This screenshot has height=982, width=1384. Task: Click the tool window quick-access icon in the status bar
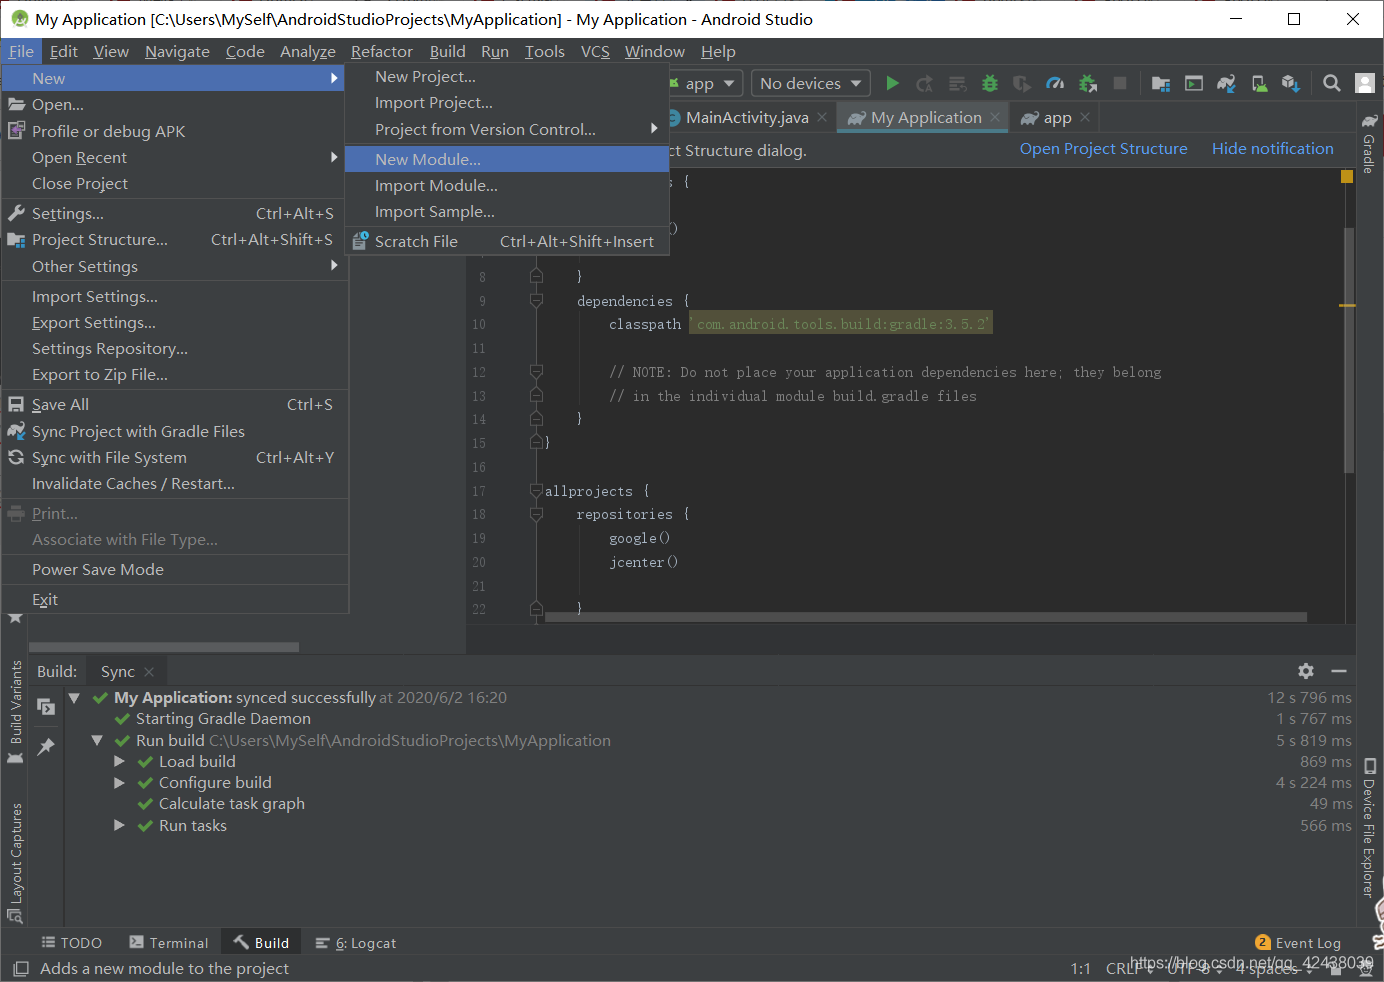20,968
